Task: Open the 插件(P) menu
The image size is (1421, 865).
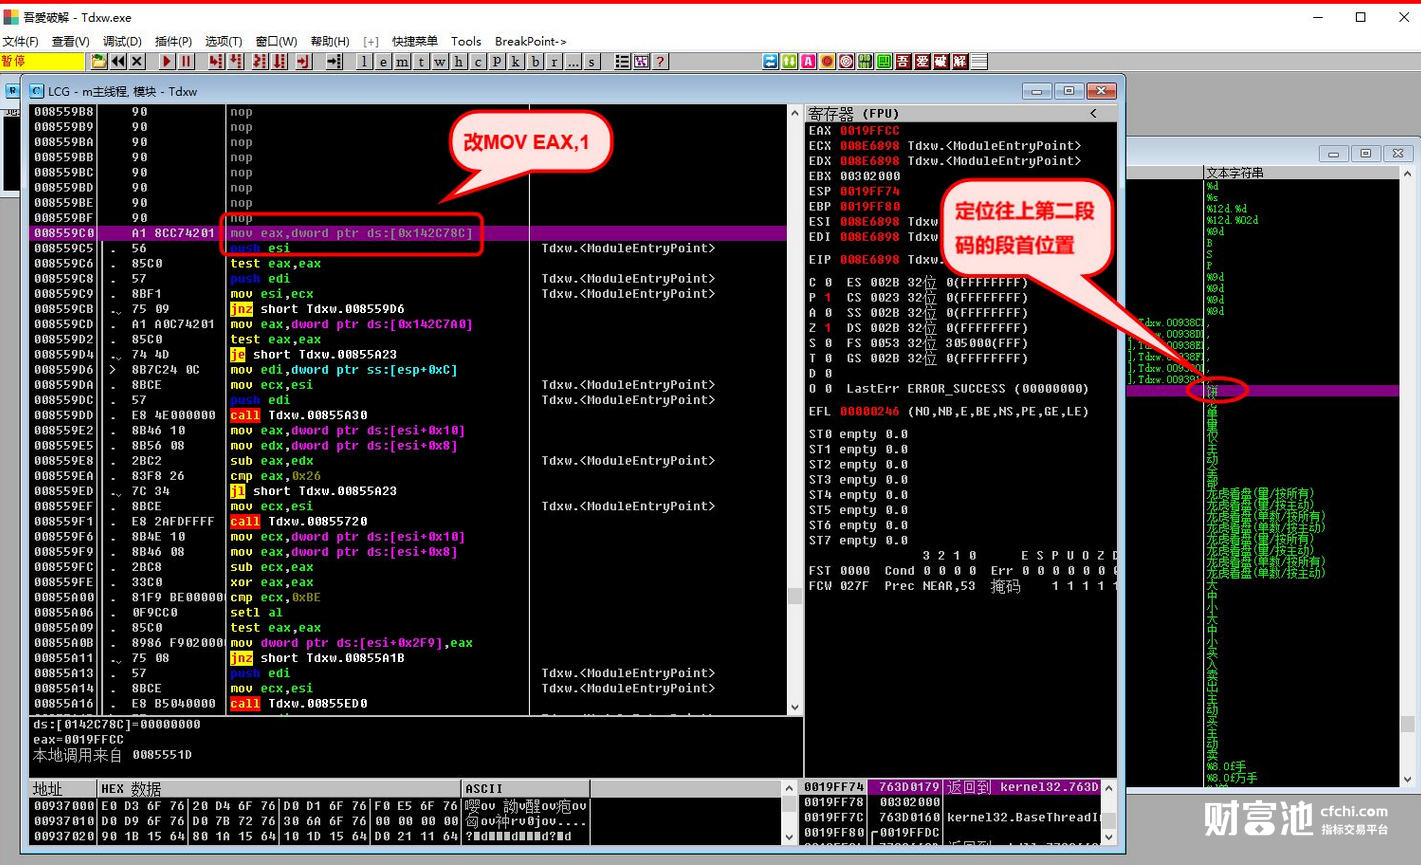Action: coord(173,41)
